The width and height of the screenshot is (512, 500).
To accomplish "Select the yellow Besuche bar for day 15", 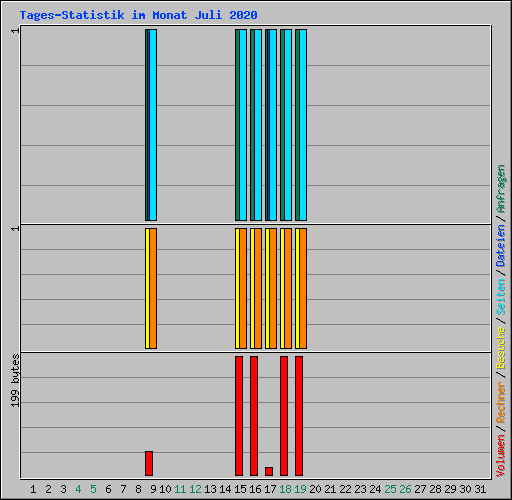I will (237, 288).
